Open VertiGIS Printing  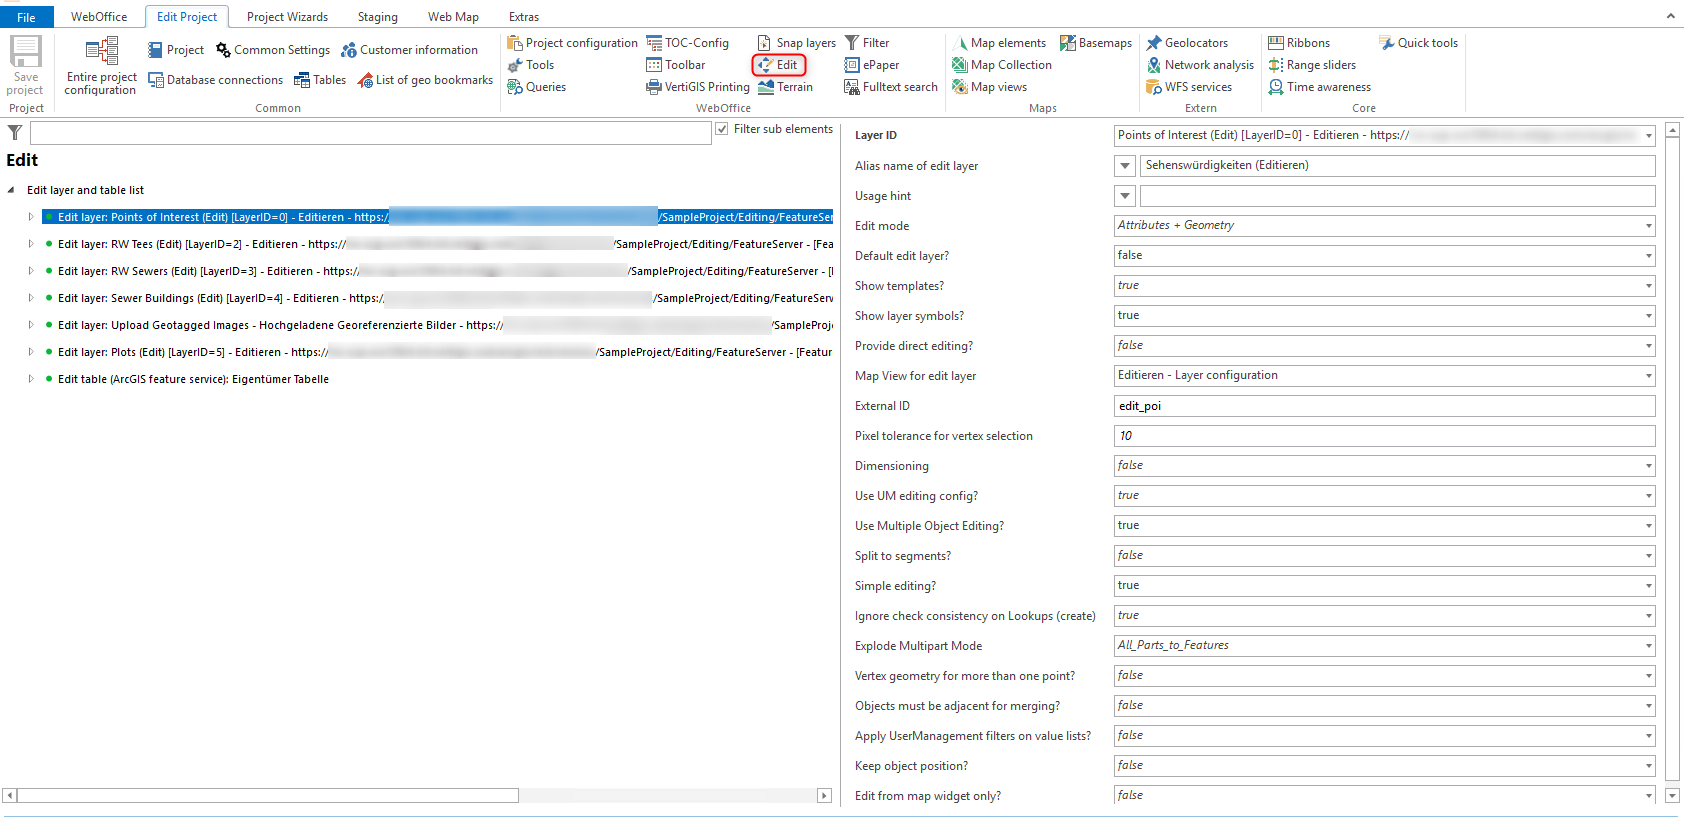698,87
